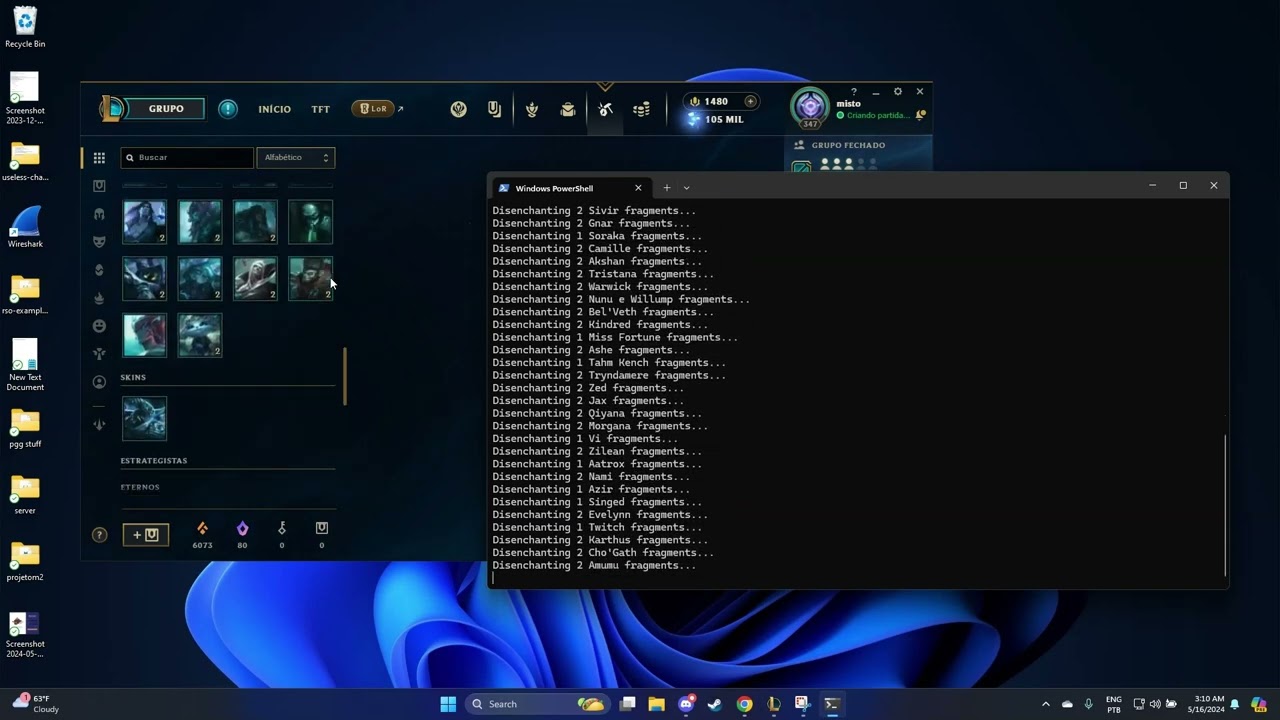Select the Wireshark desktop shortcut
1280x720 pixels.
[x=25, y=228]
